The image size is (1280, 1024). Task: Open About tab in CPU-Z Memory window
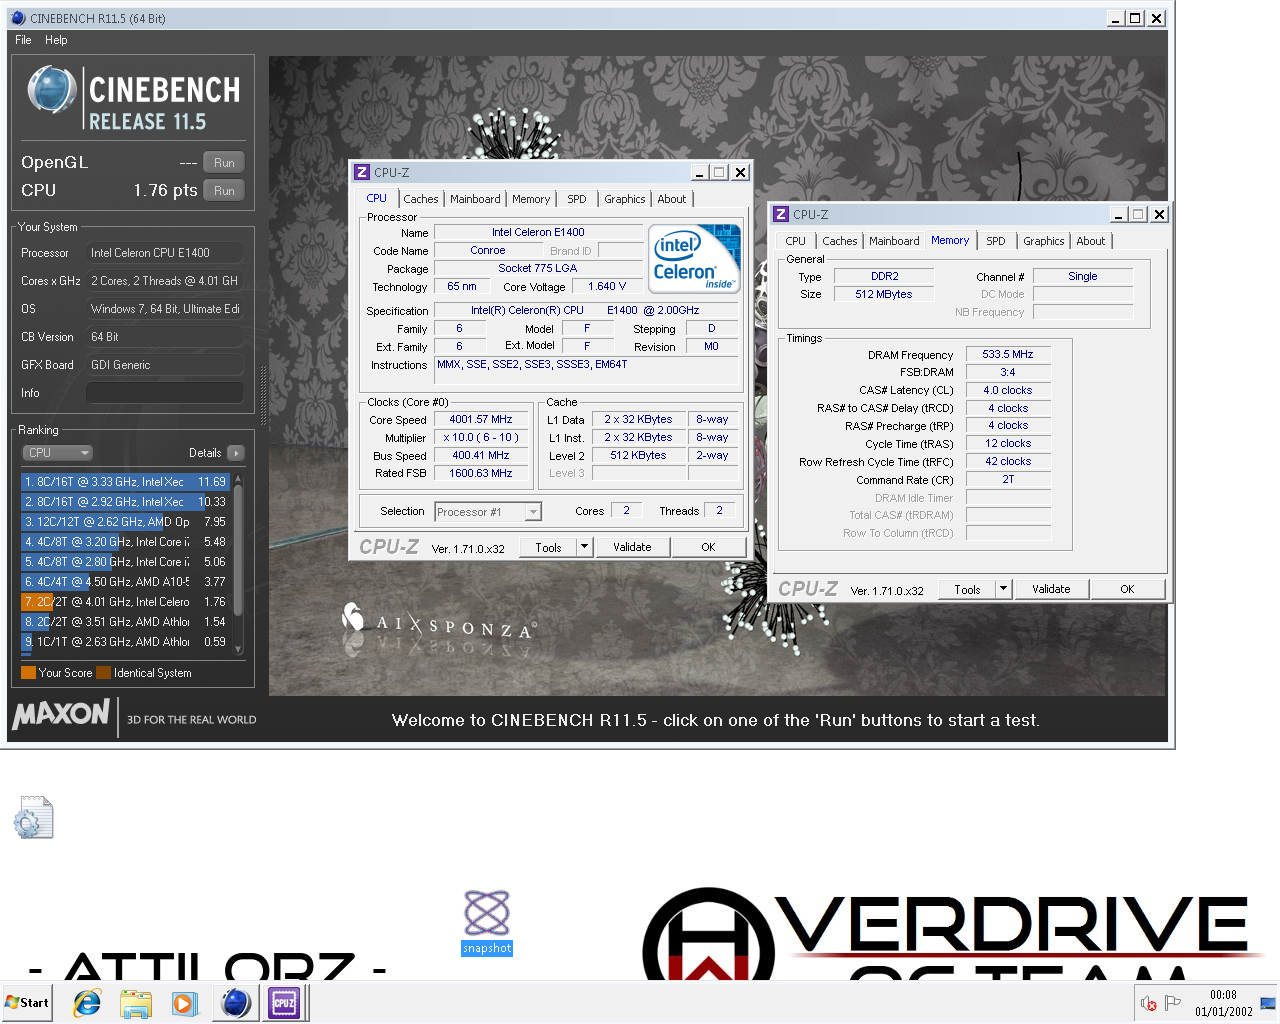[x=1091, y=241]
